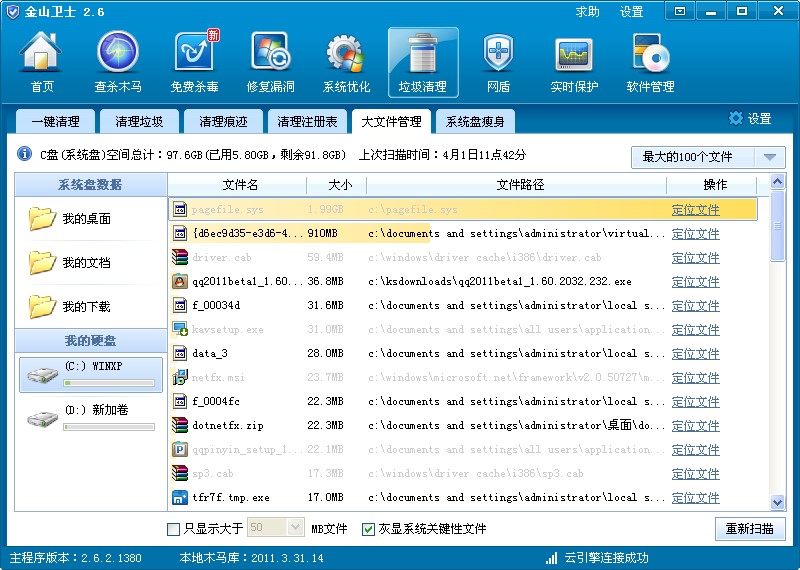Viewport: 800px width, 570px height.
Task: Click the dotnetfx.zip archive icon
Action: [180, 425]
